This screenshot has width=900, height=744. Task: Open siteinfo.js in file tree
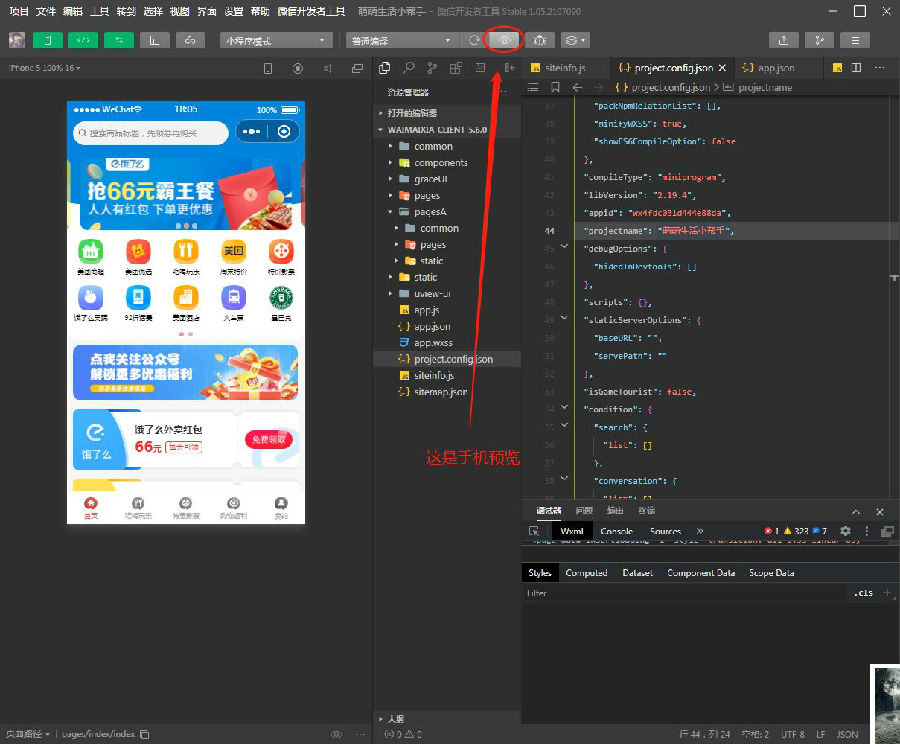point(434,375)
